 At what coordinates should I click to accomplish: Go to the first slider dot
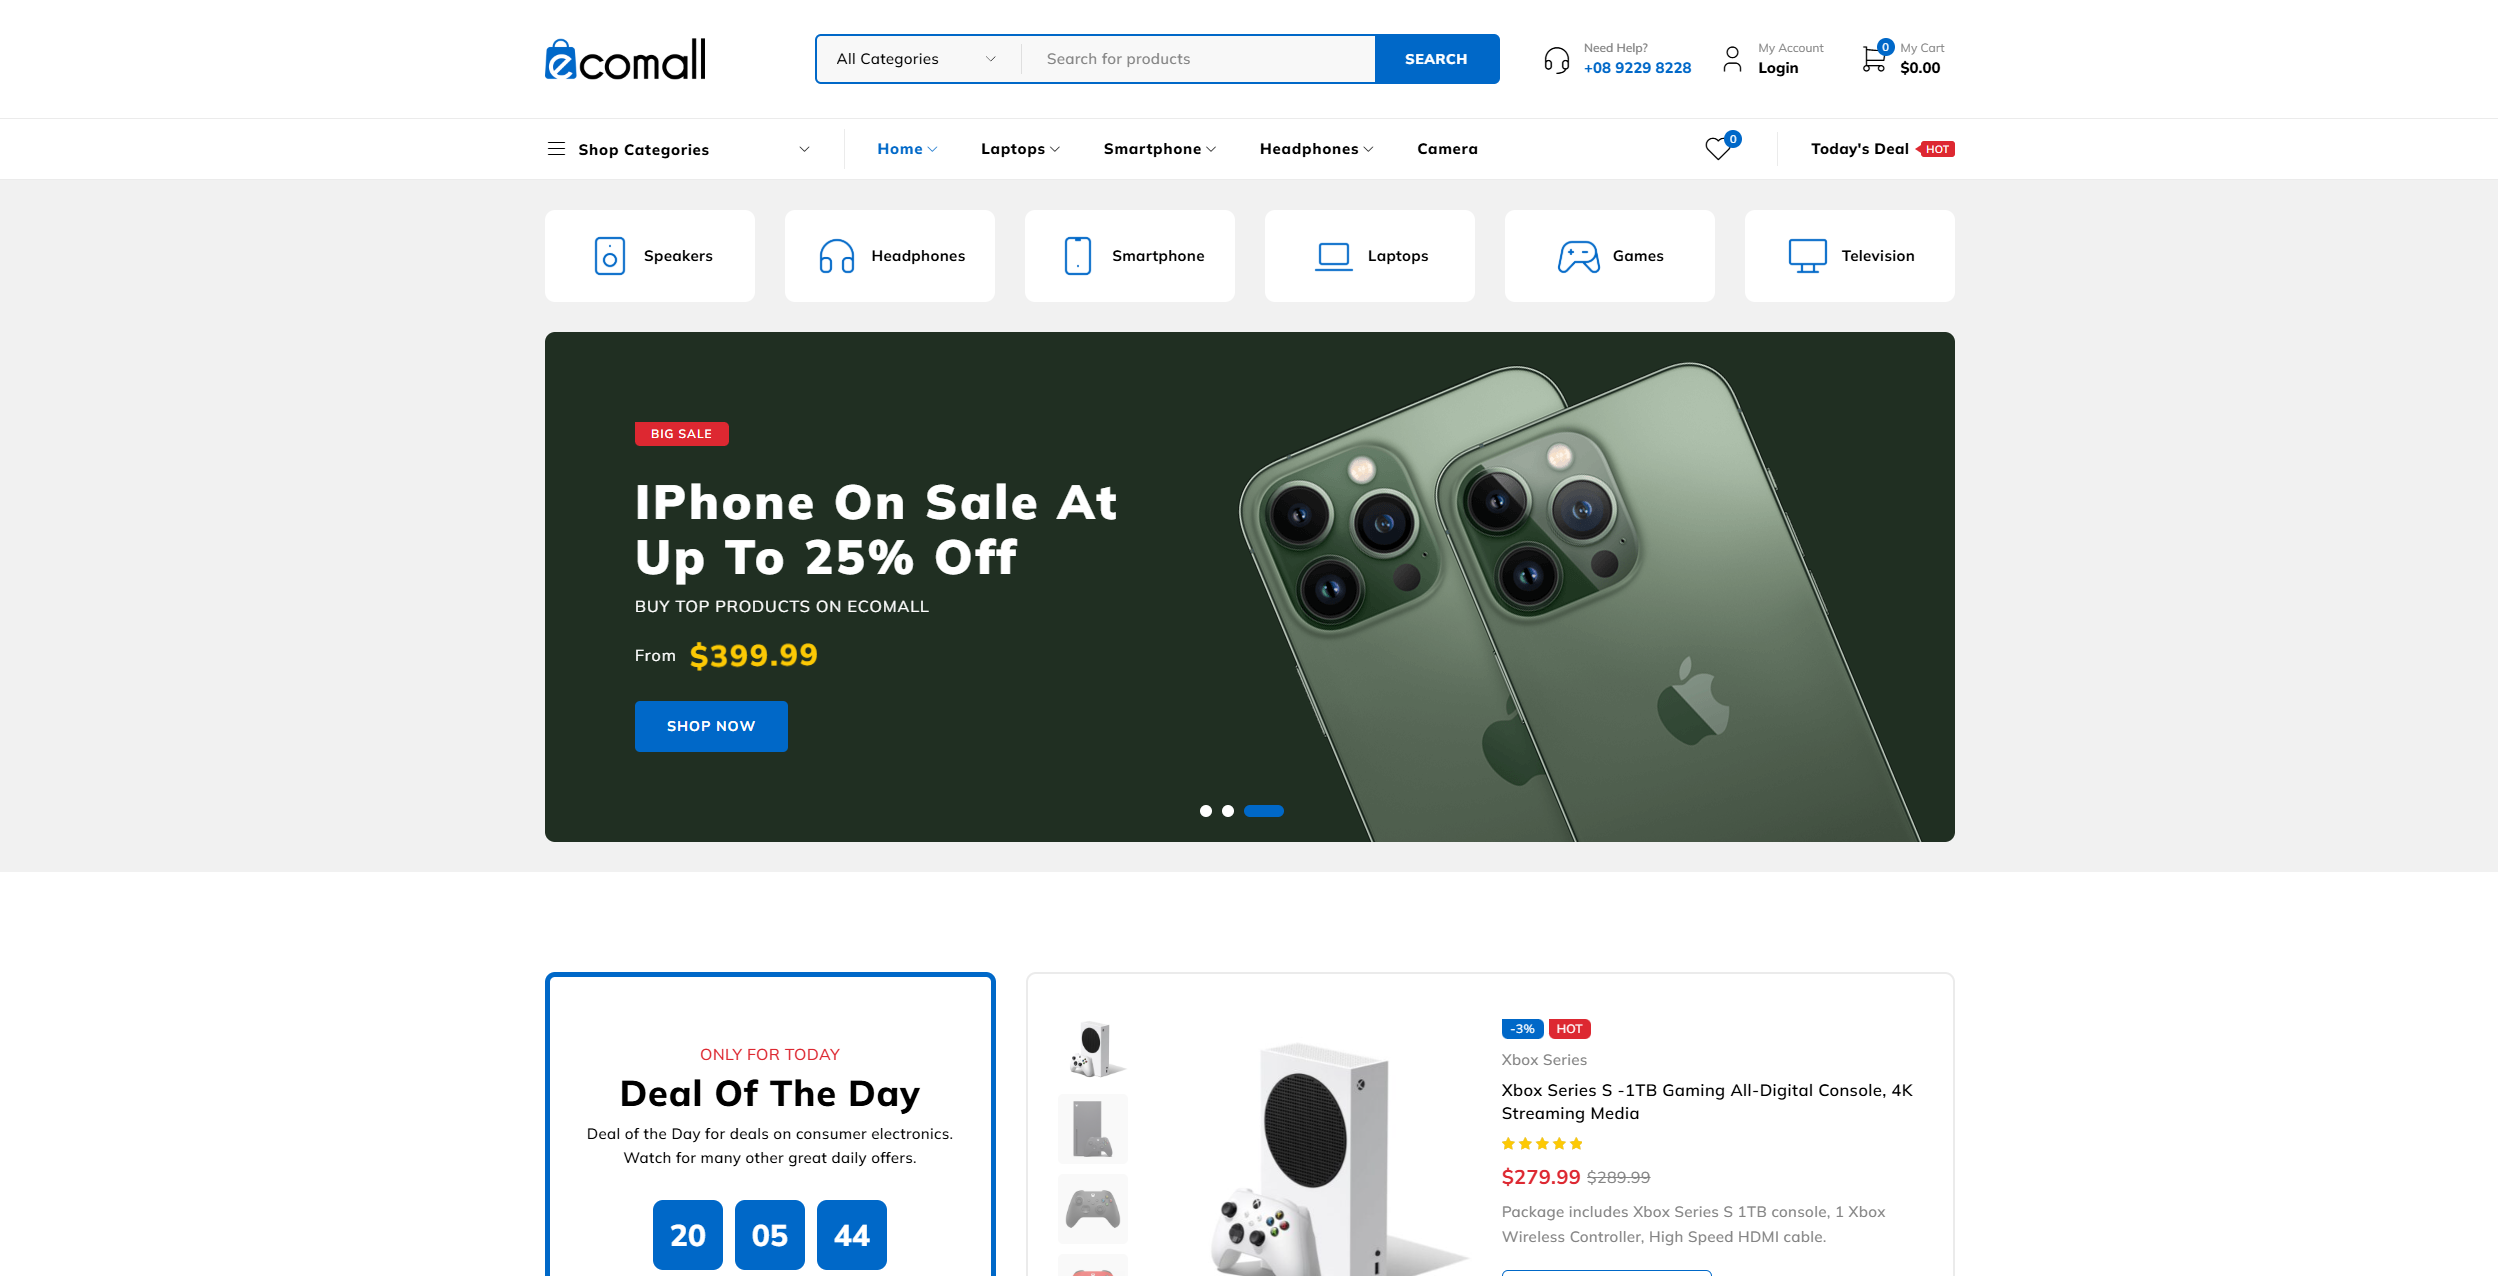[1206, 811]
